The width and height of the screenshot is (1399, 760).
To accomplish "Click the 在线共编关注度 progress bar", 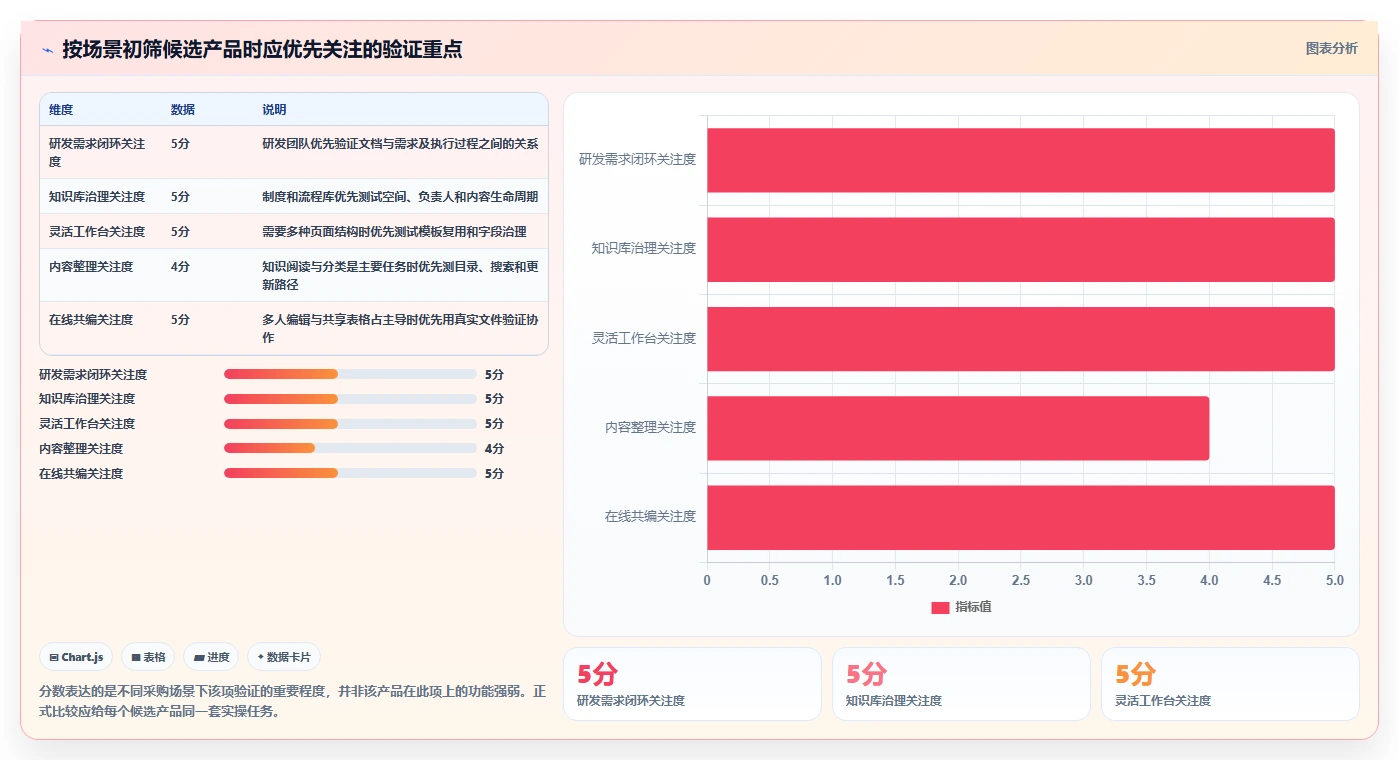I will (x=350, y=474).
